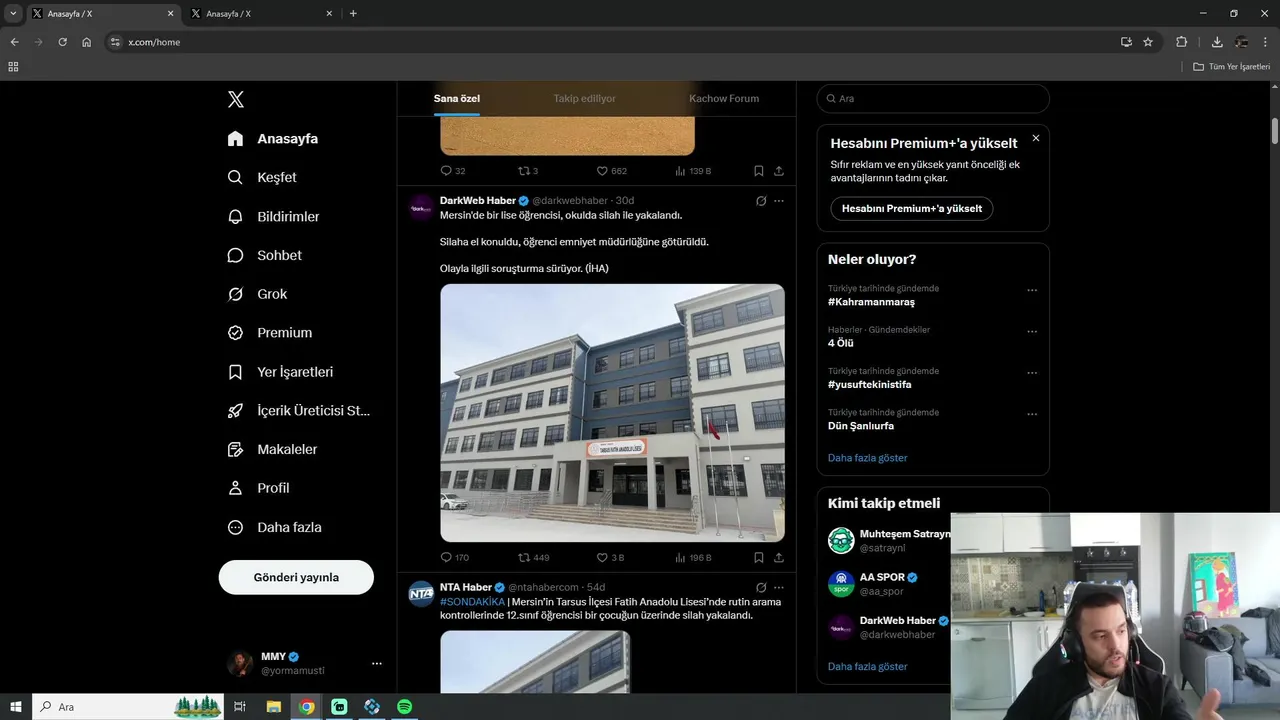
Task: Click the #SONDAKİKA hashtag link
Action: tap(472, 602)
